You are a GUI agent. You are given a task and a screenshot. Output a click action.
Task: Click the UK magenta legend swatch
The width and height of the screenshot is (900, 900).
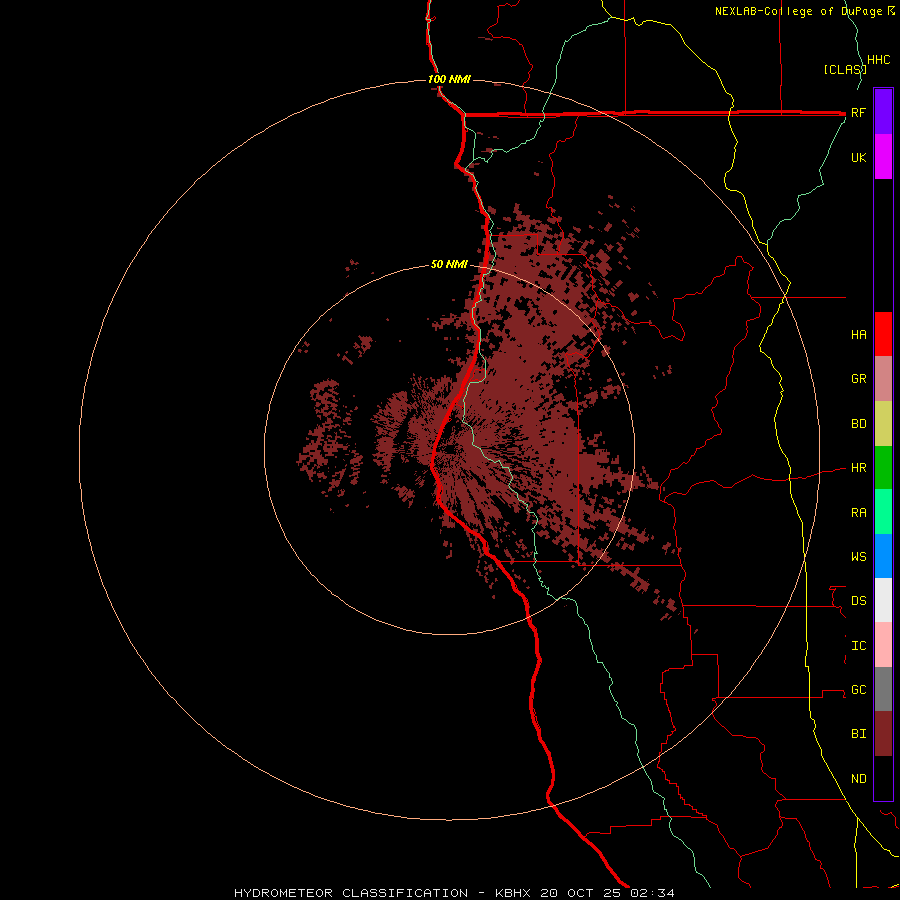tap(883, 157)
